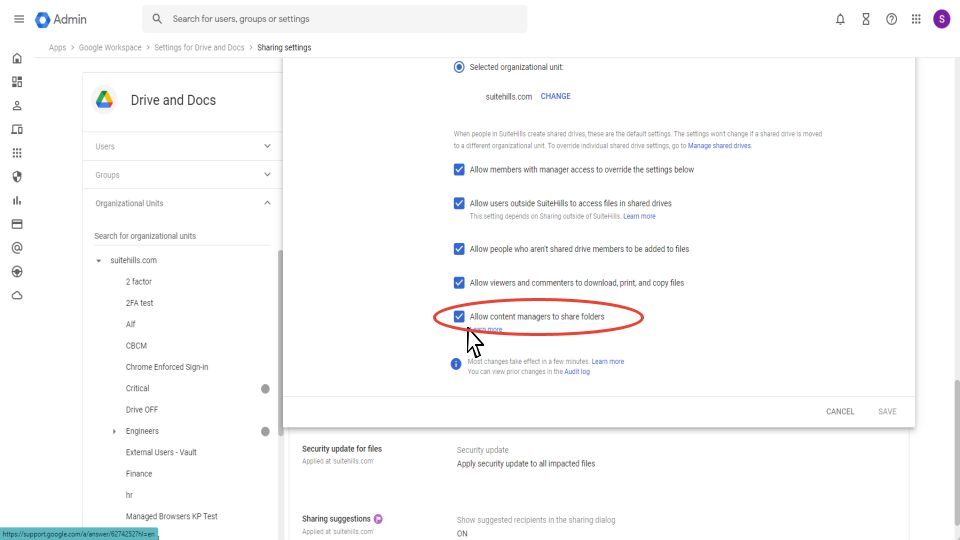Select the 2 factor organizational unit
This screenshot has height=540, width=960.
click(138, 282)
